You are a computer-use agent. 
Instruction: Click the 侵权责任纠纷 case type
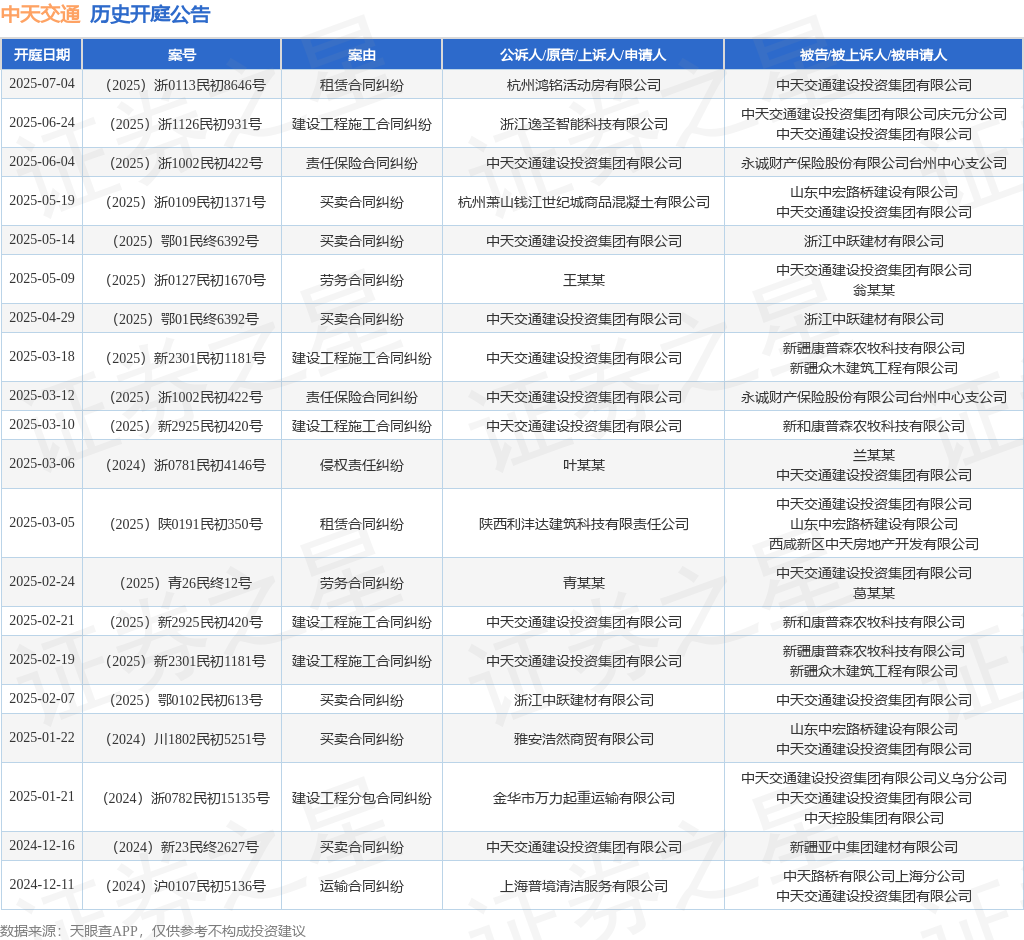click(362, 465)
